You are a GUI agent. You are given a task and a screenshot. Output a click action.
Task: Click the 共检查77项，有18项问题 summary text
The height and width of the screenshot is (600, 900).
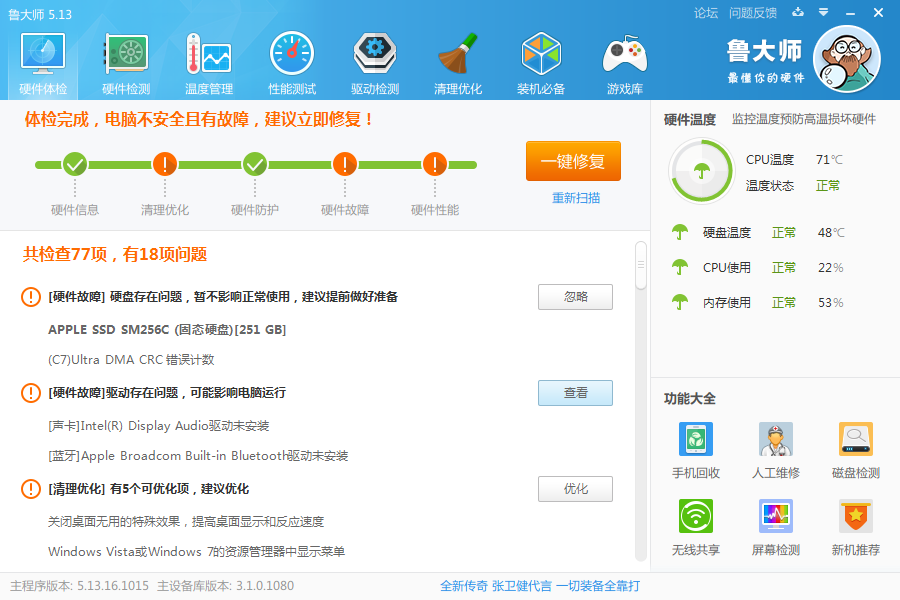point(115,254)
